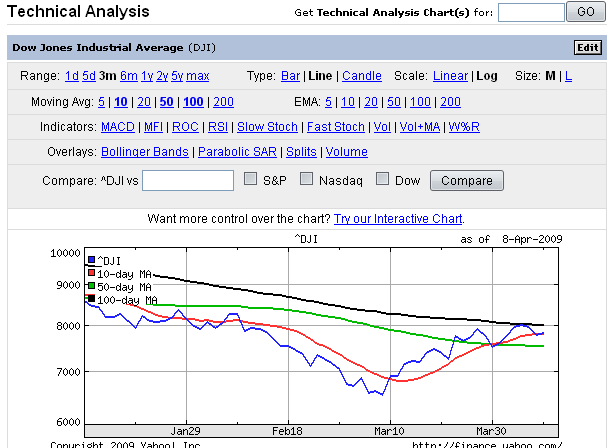Show the MFI indicator

point(153,127)
